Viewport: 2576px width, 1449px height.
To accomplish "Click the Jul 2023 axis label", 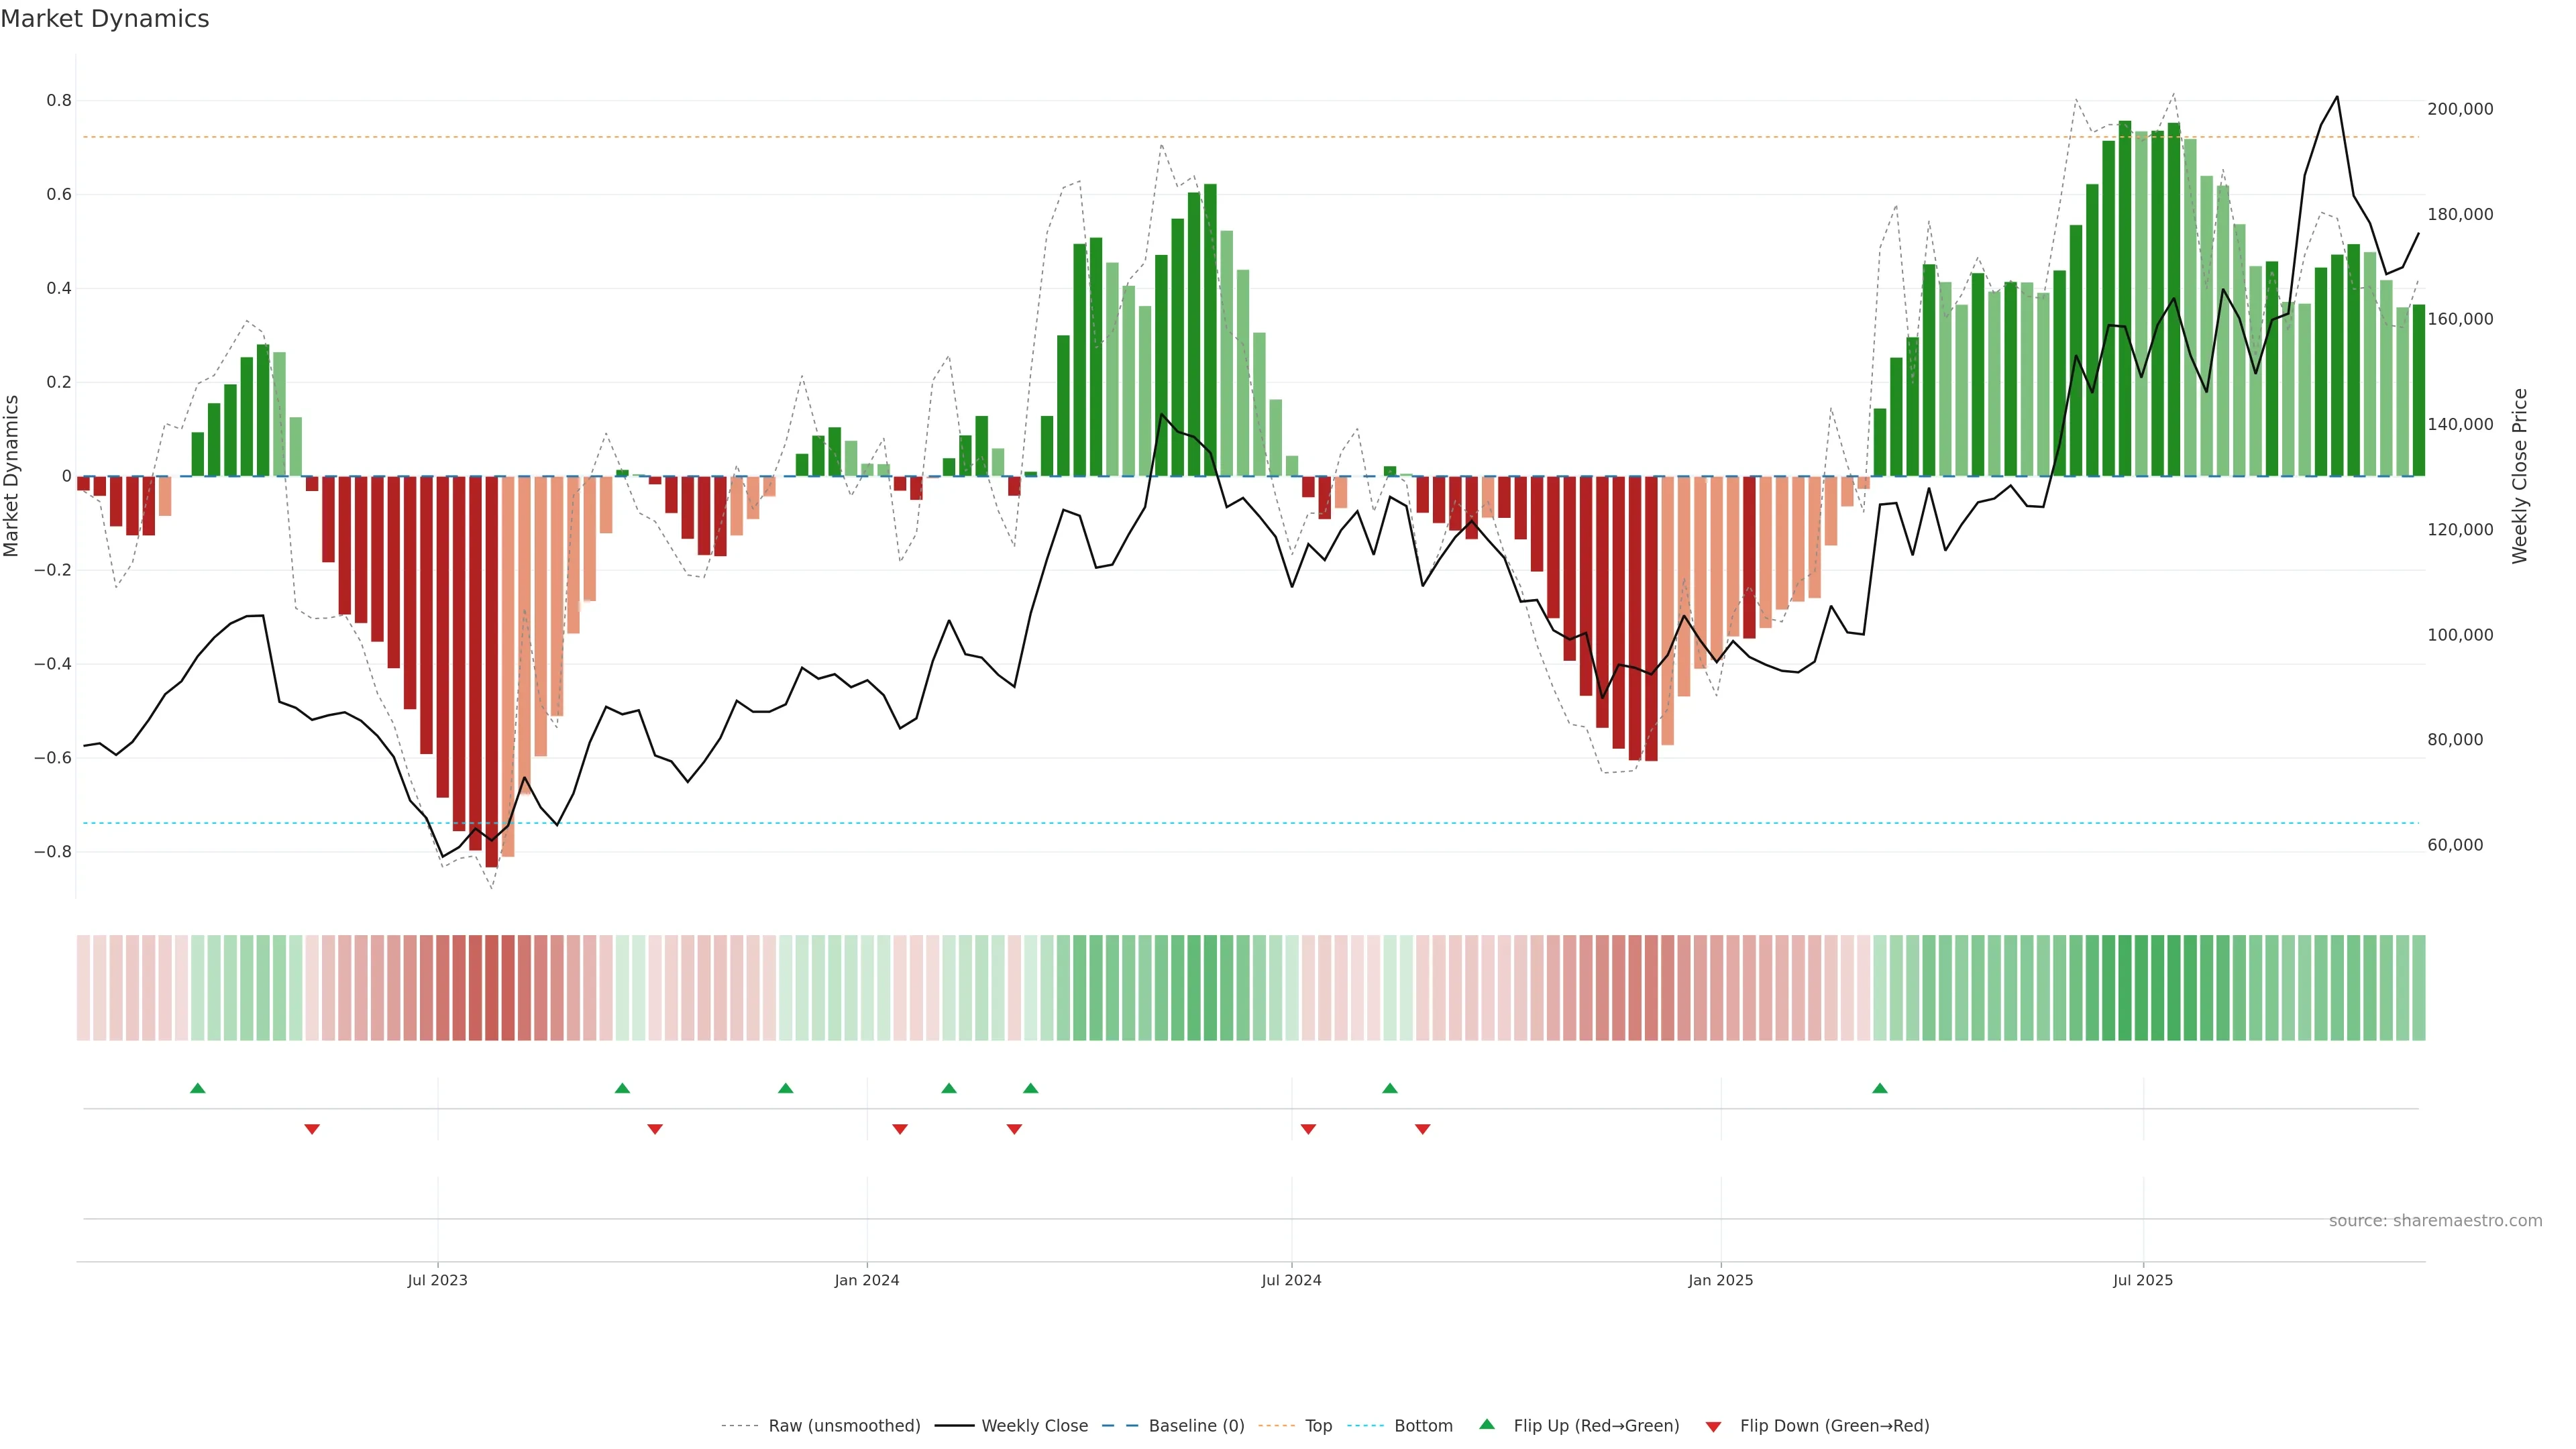I will (x=437, y=1280).
